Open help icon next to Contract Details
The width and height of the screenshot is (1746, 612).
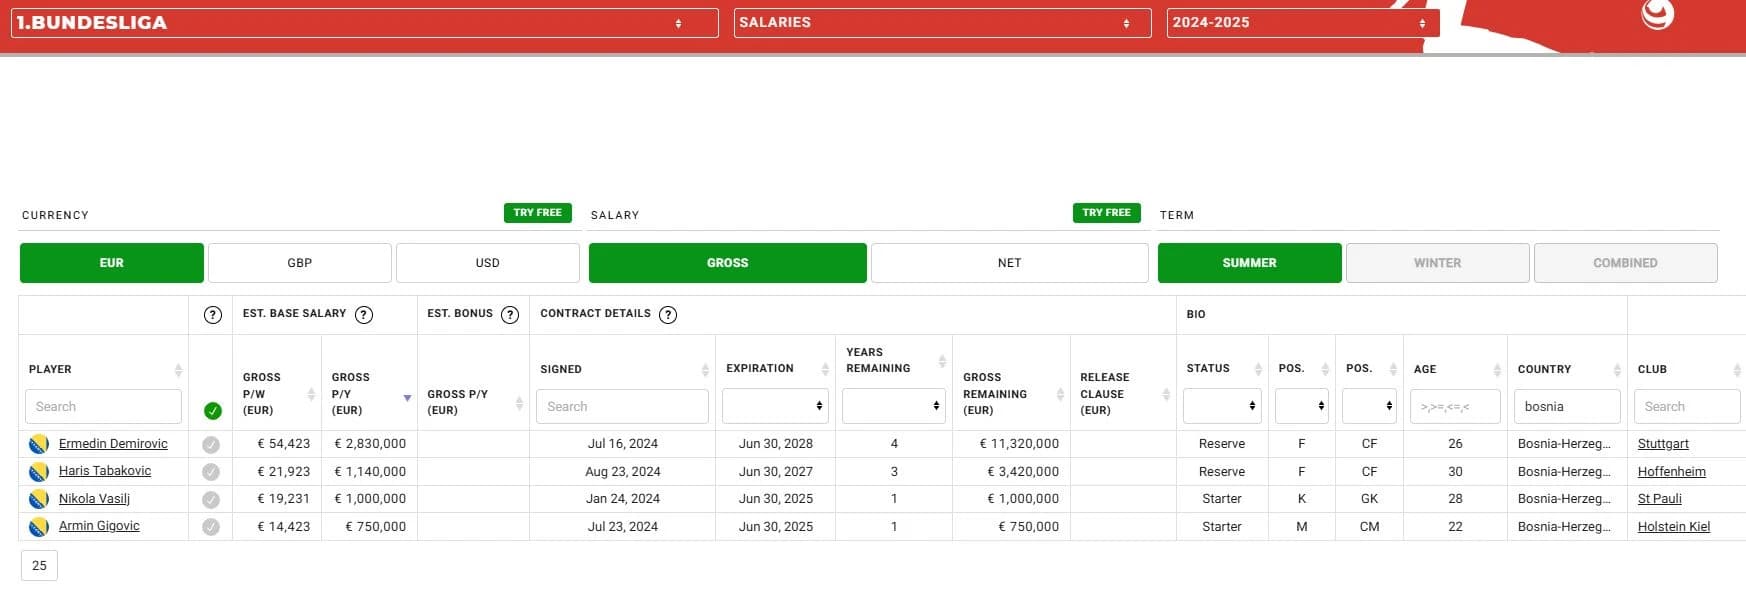coord(668,315)
